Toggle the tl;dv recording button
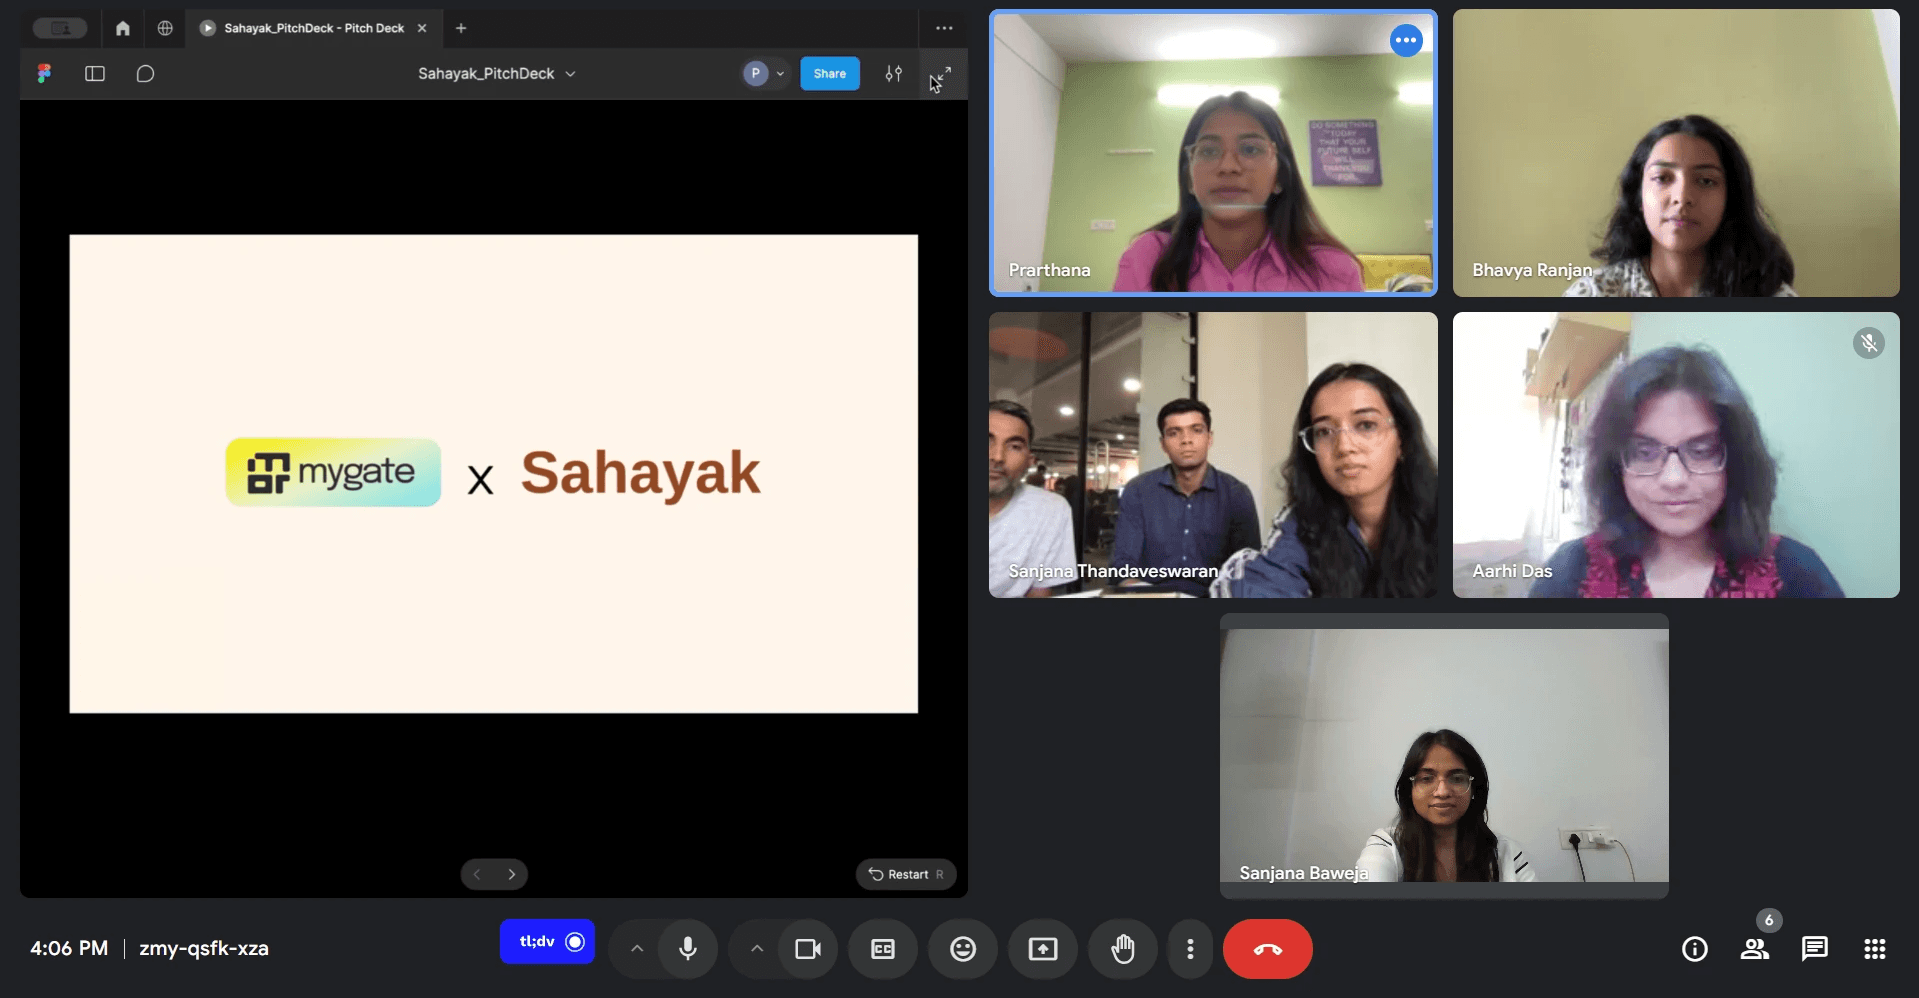1919x998 pixels. (547, 942)
